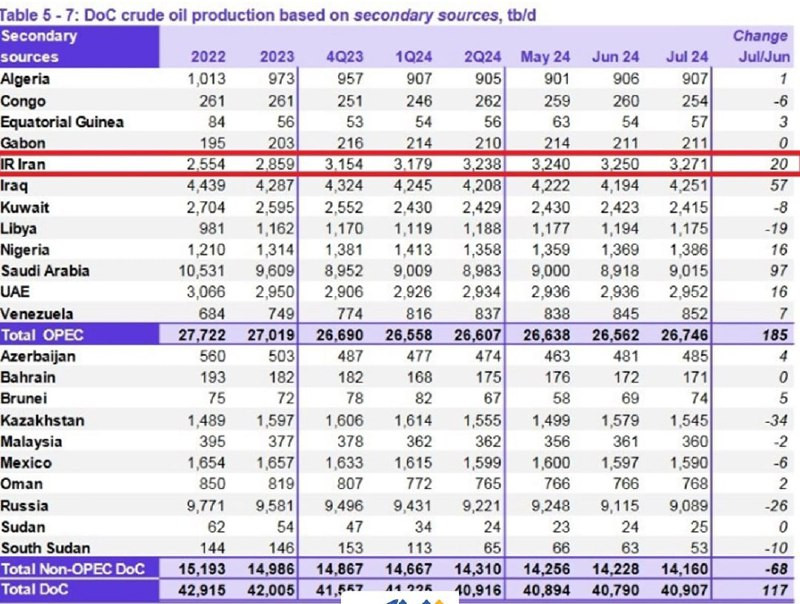
Task: Click Saudi Arabia's 2022 value 10,531
Action: [202, 270]
